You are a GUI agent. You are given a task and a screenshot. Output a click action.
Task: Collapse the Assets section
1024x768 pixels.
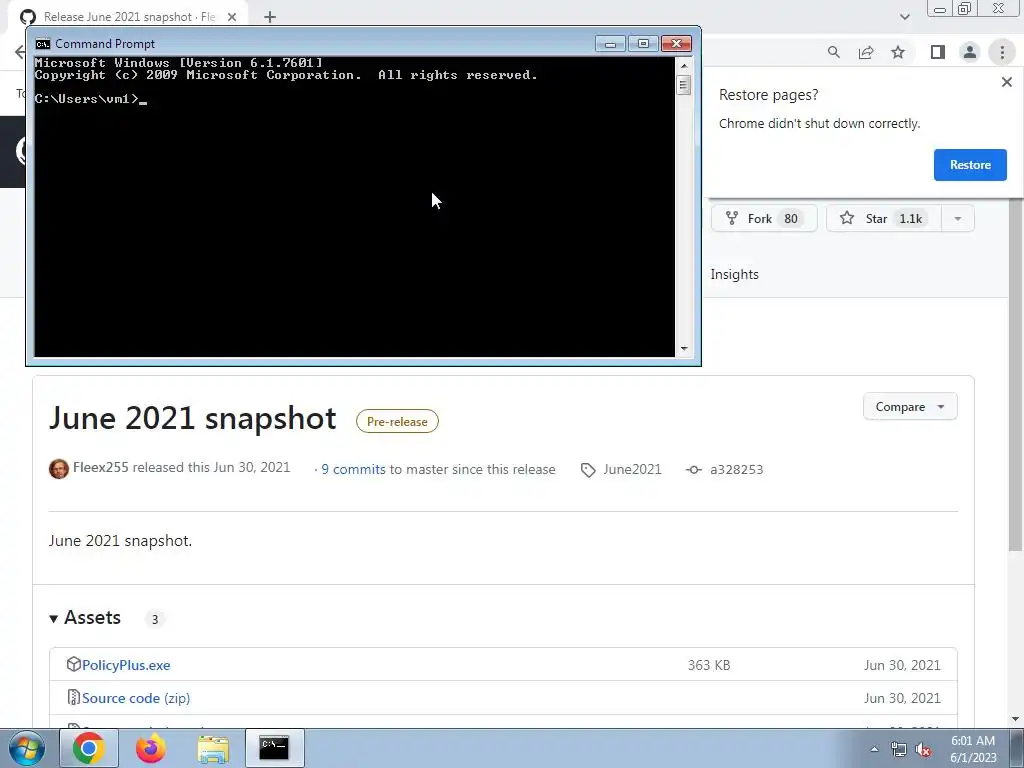coord(86,618)
